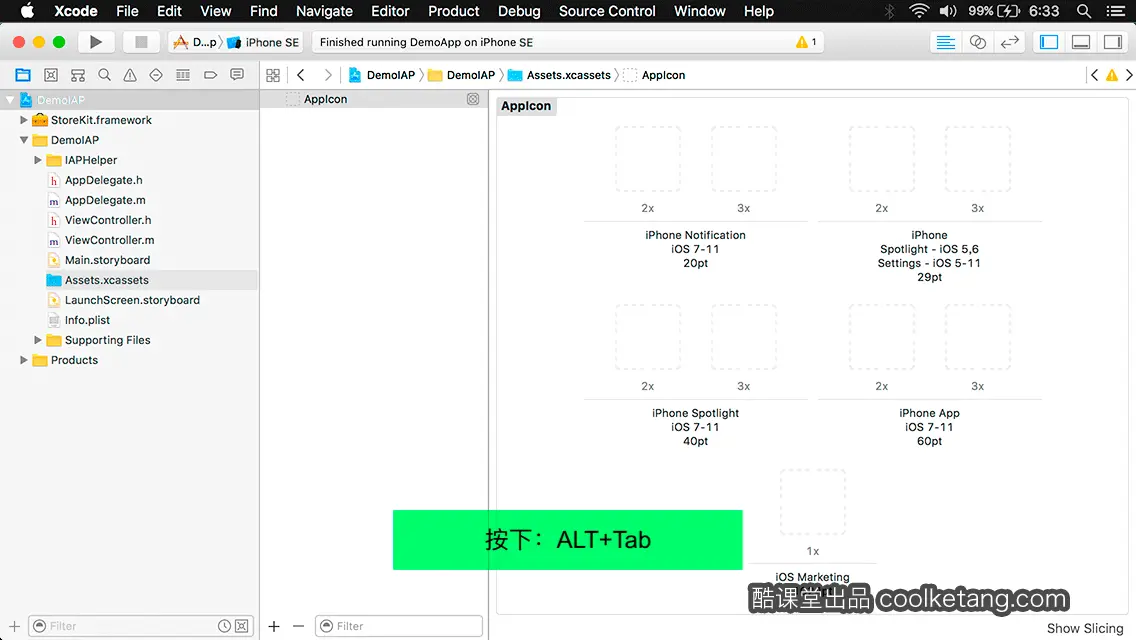Expand the IAPHelper folder

(38, 160)
